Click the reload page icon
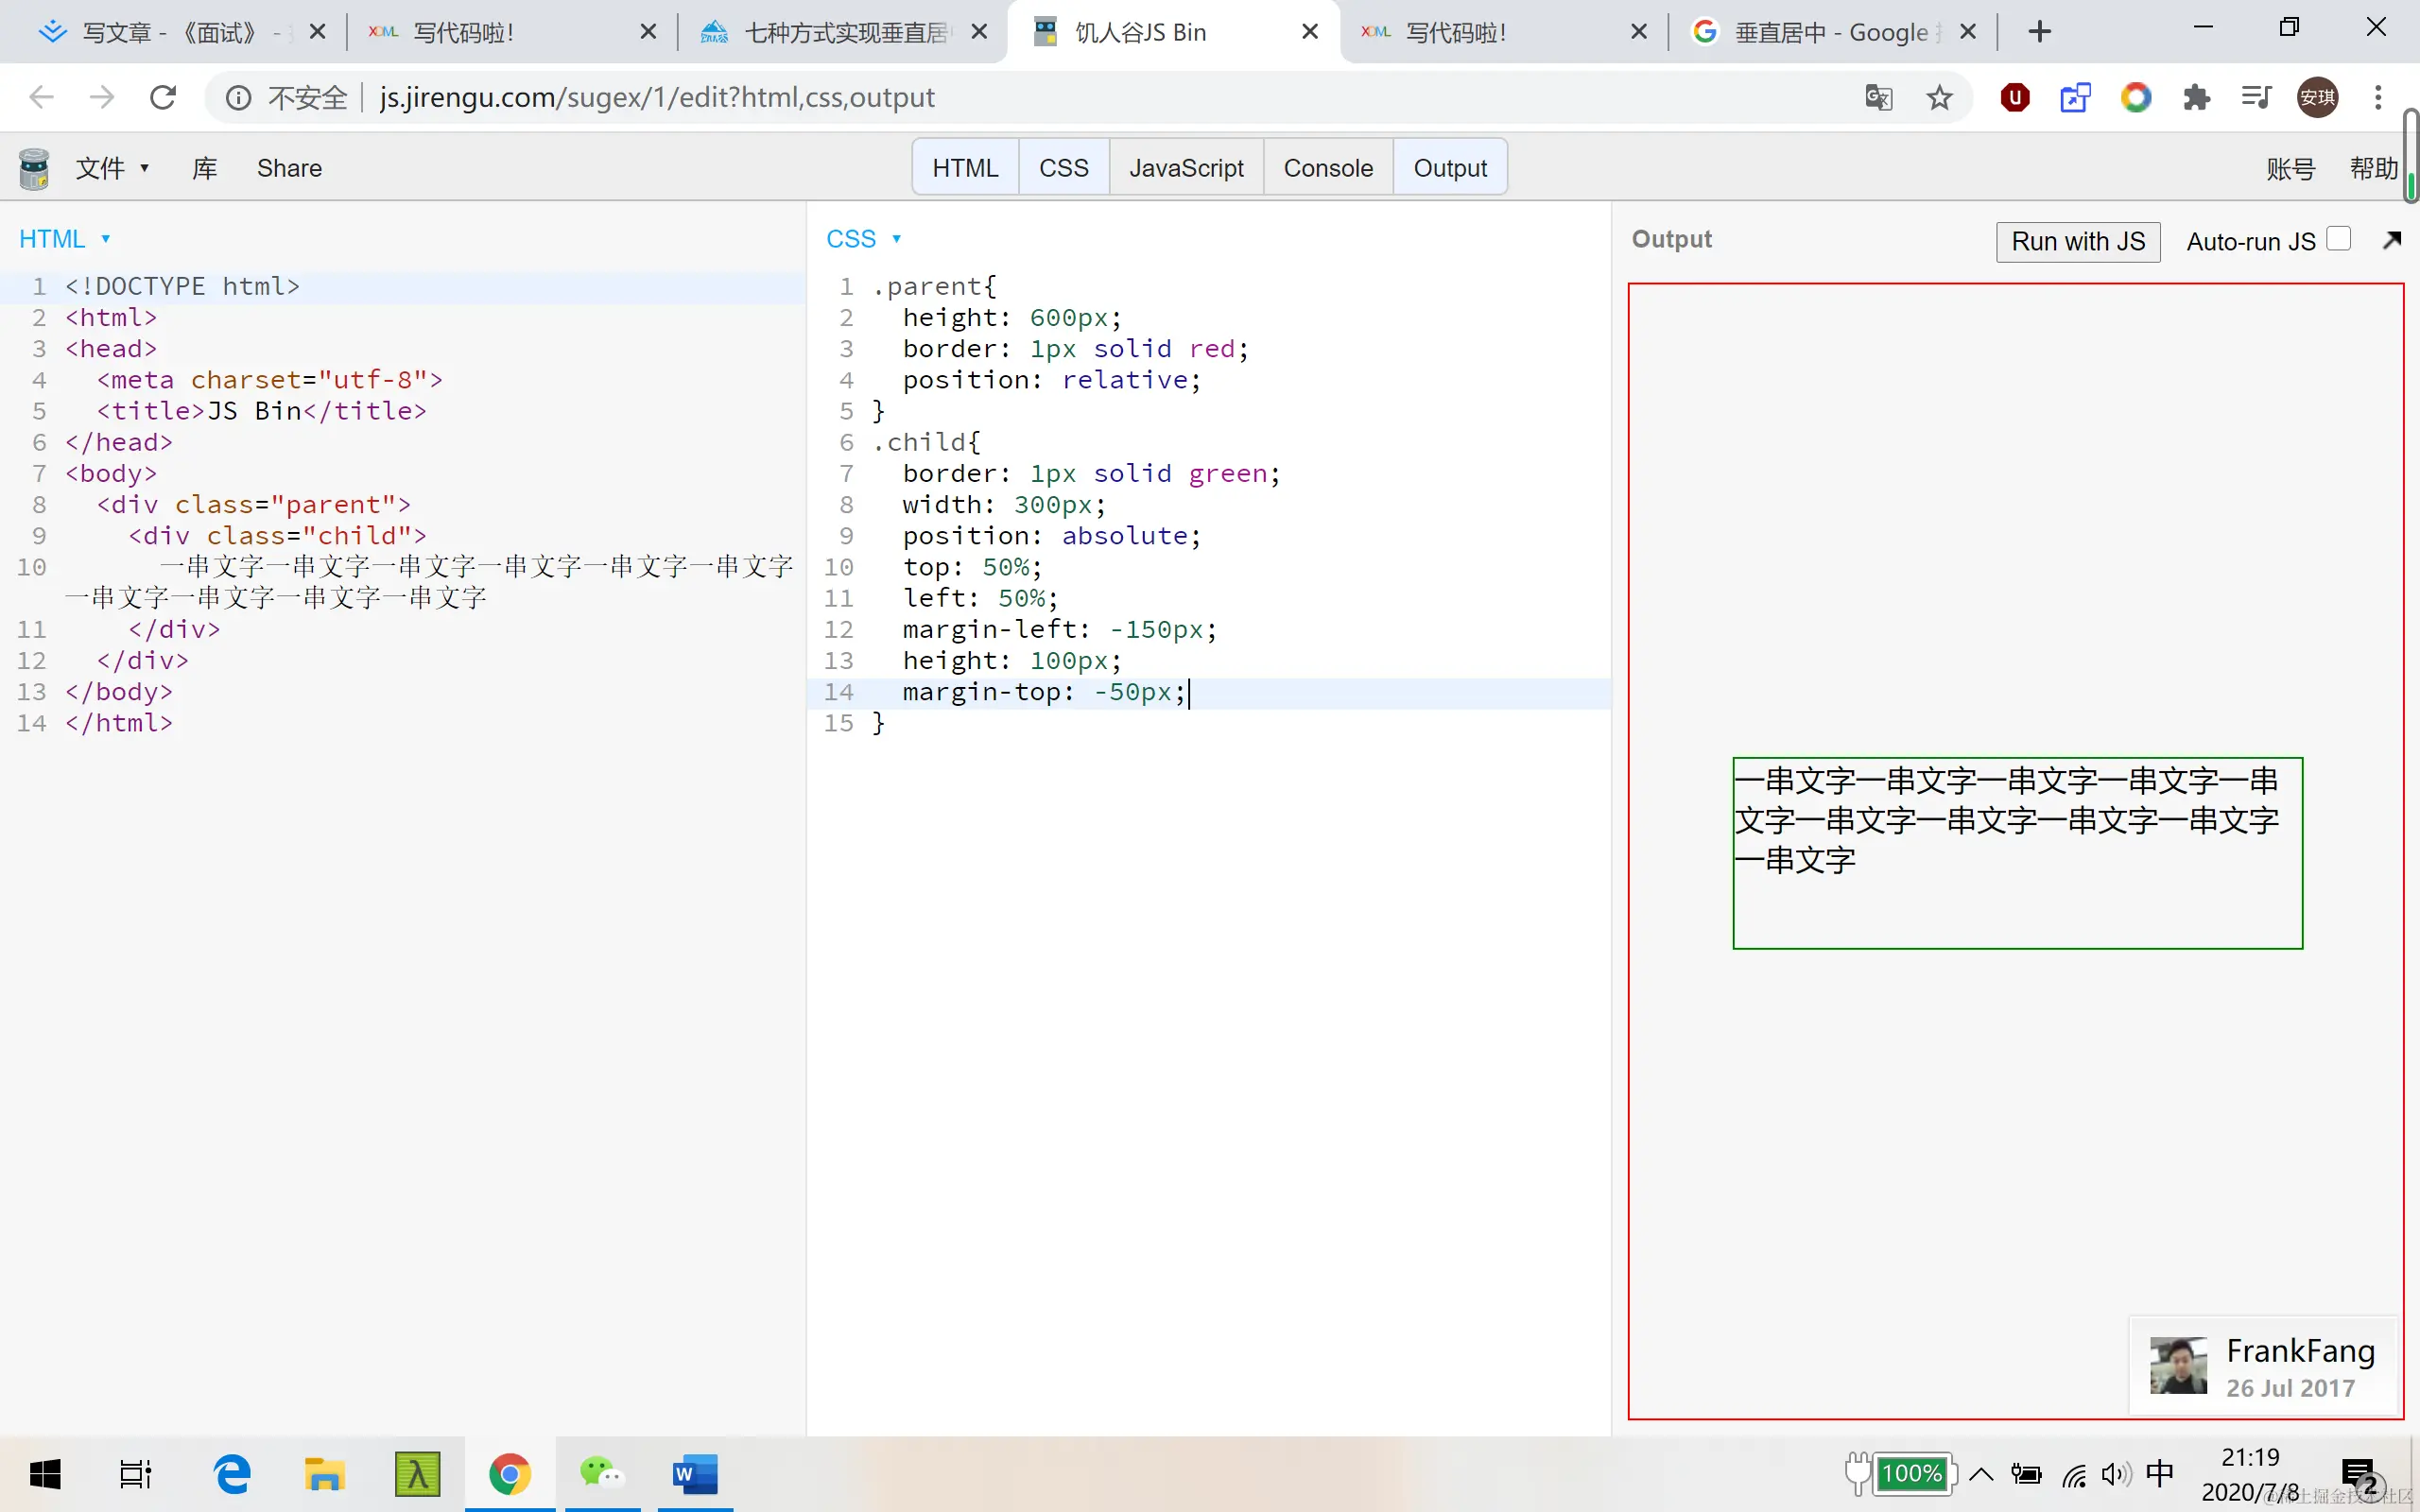This screenshot has height=1512, width=2420. pos(163,97)
